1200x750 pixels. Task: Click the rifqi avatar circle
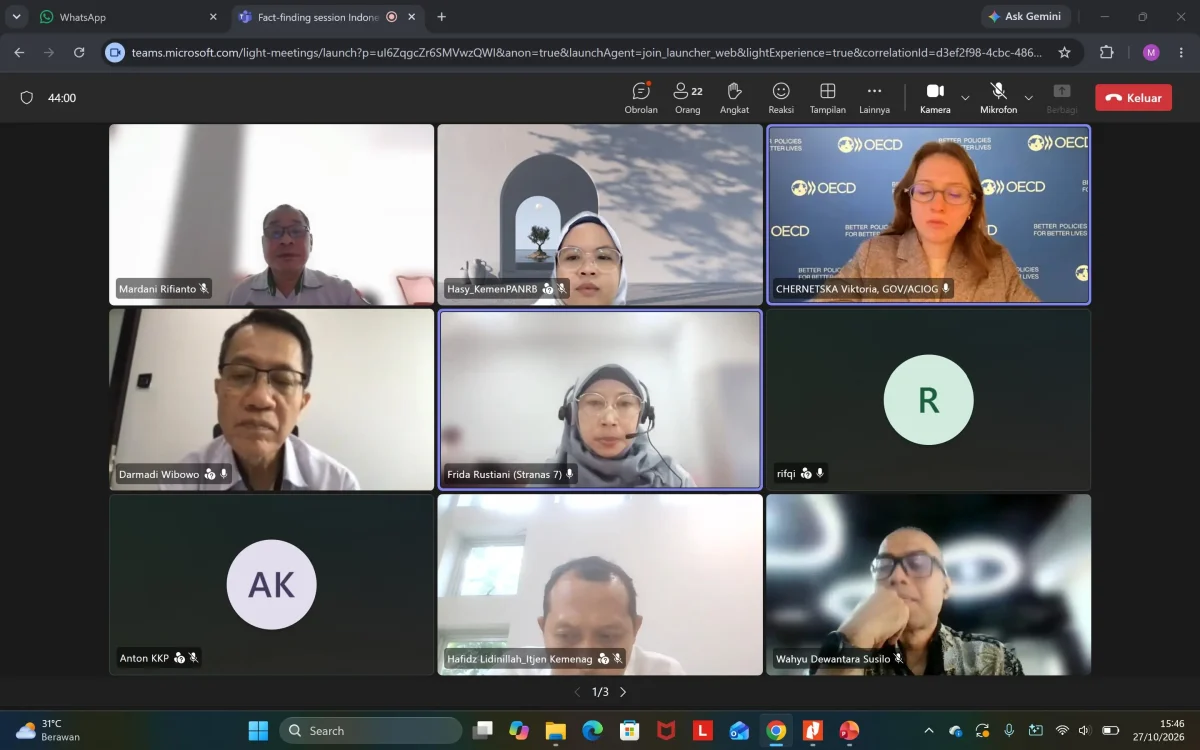click(928, 400)
